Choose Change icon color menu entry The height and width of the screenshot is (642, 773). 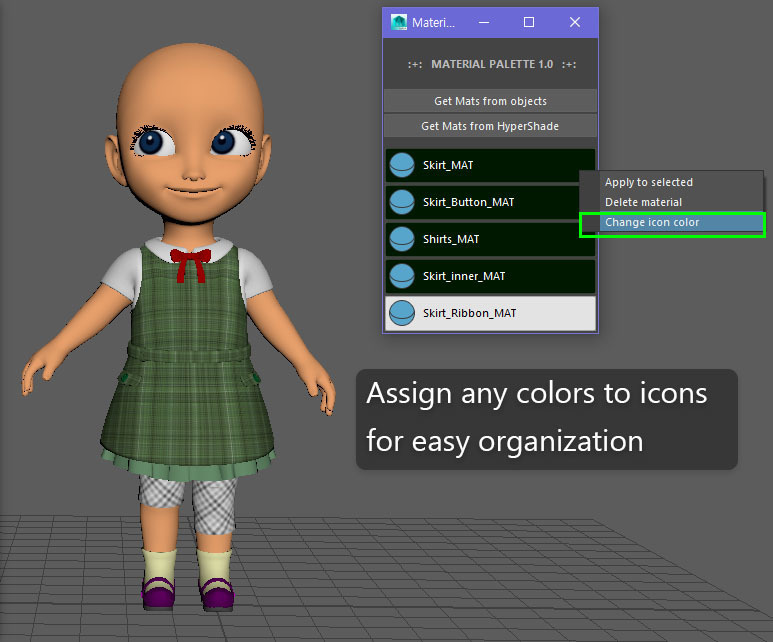672,222
